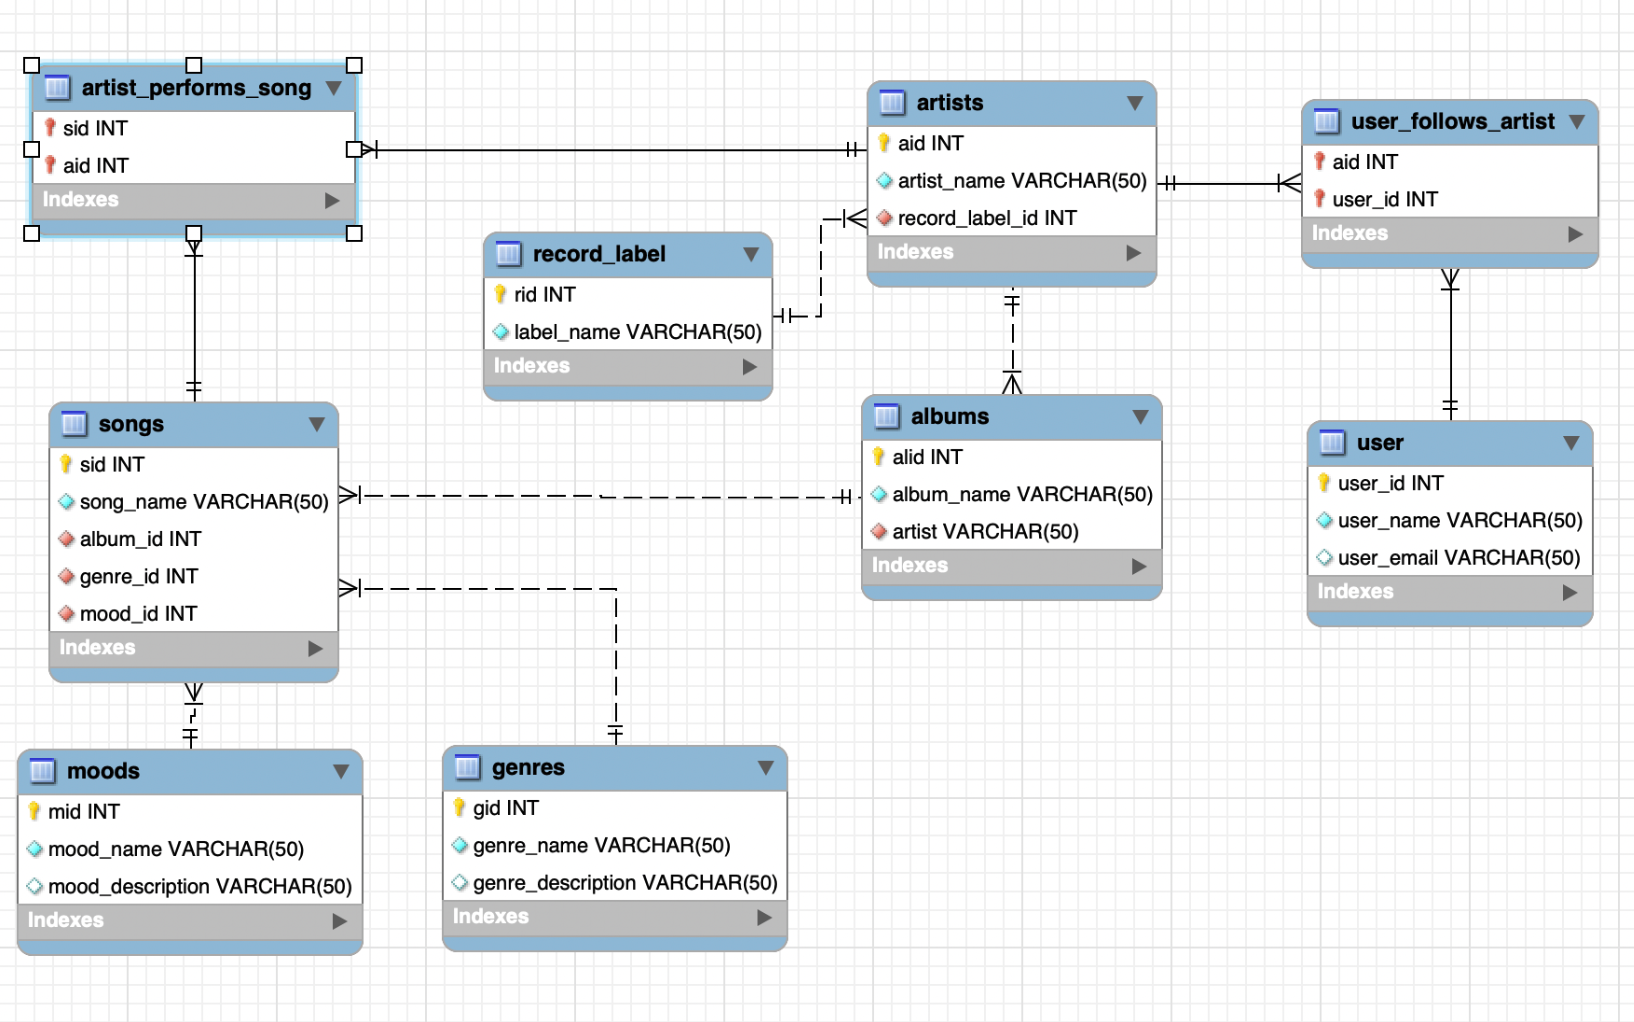1634x1022 pixels.
Task: Click the moods table icon
Action: click(x=43, y=771)
